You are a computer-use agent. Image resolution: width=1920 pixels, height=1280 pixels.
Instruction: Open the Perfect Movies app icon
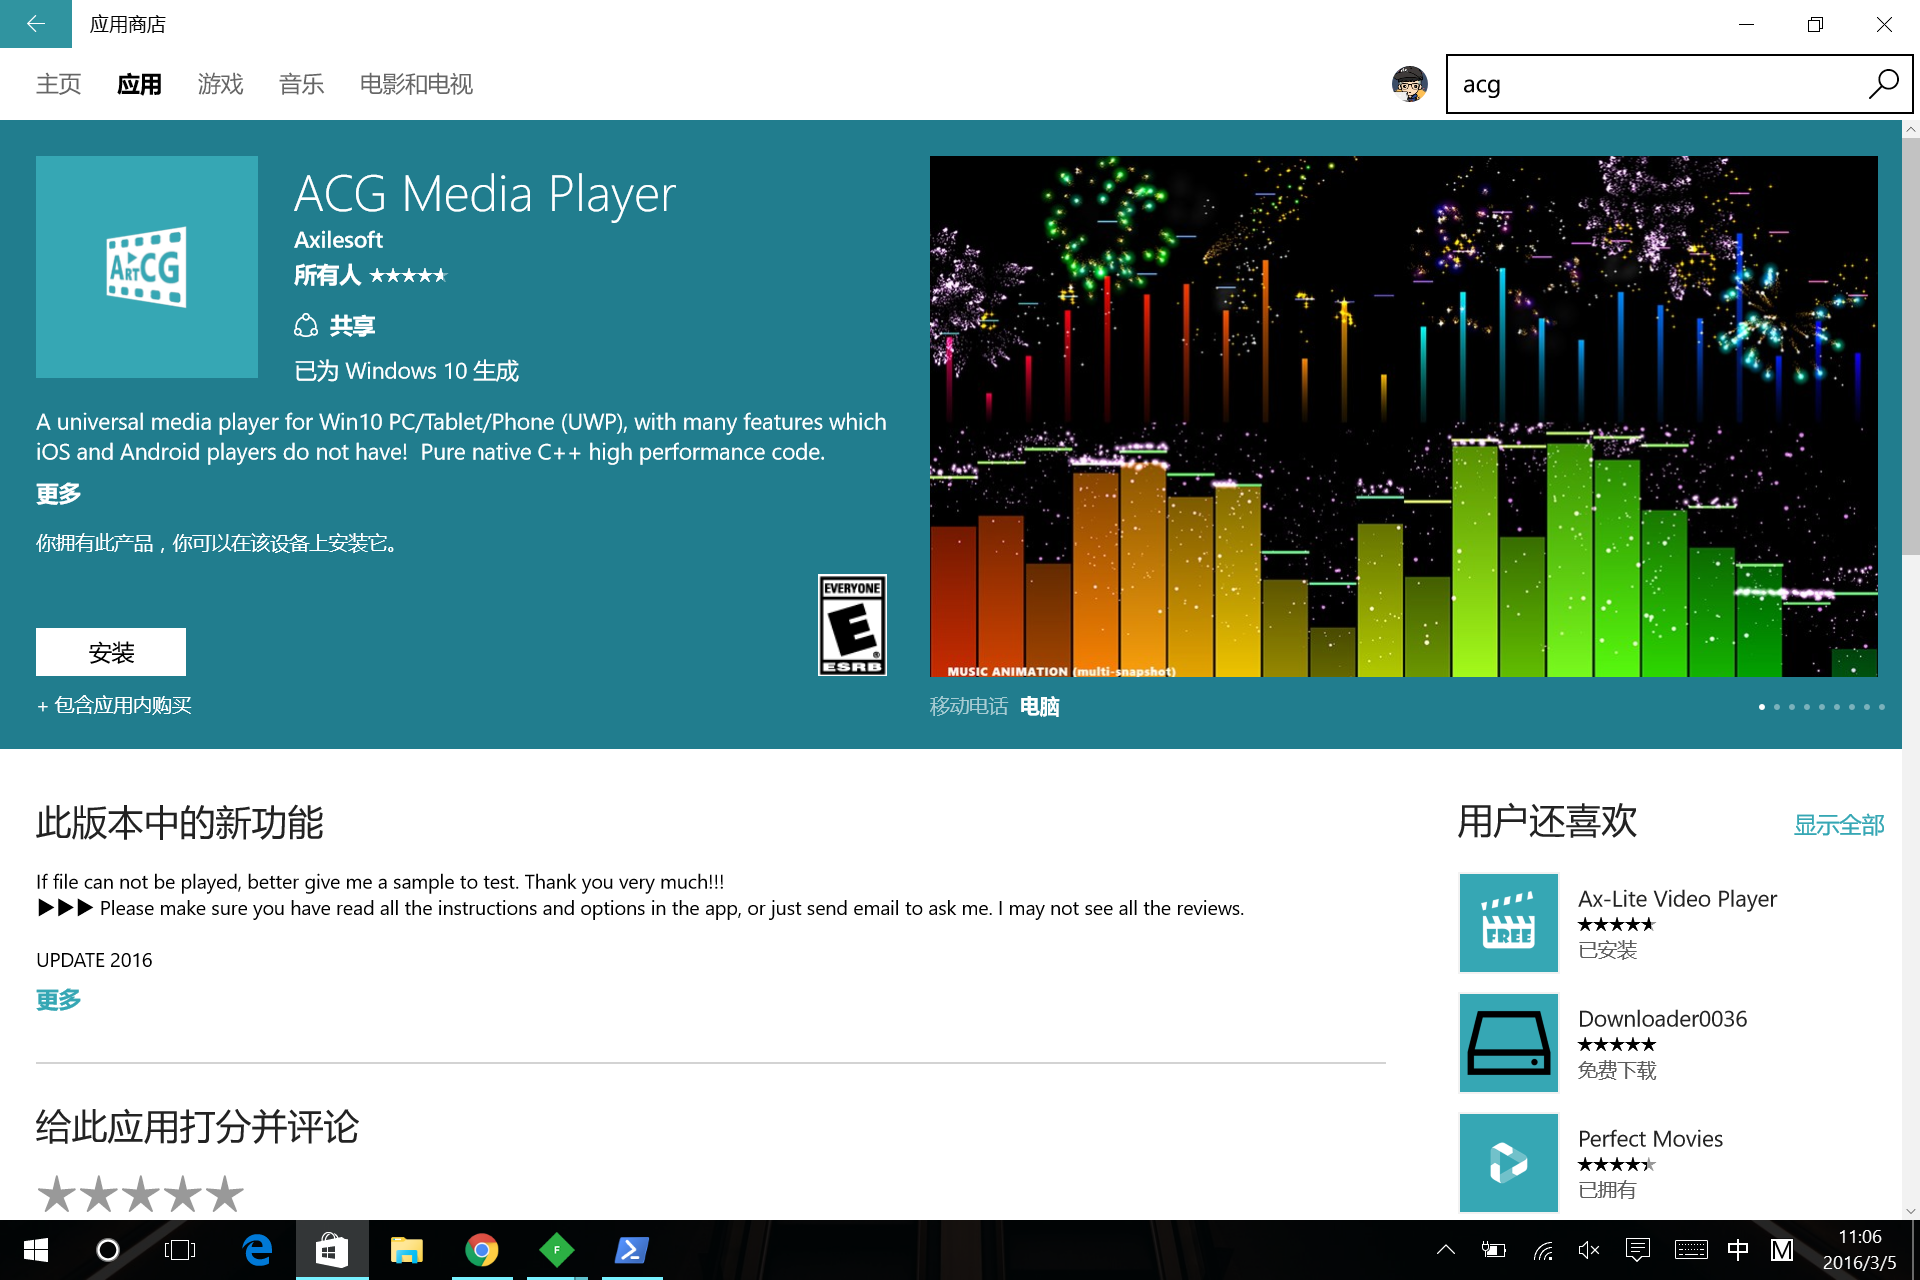[x=1508, y=1162]
